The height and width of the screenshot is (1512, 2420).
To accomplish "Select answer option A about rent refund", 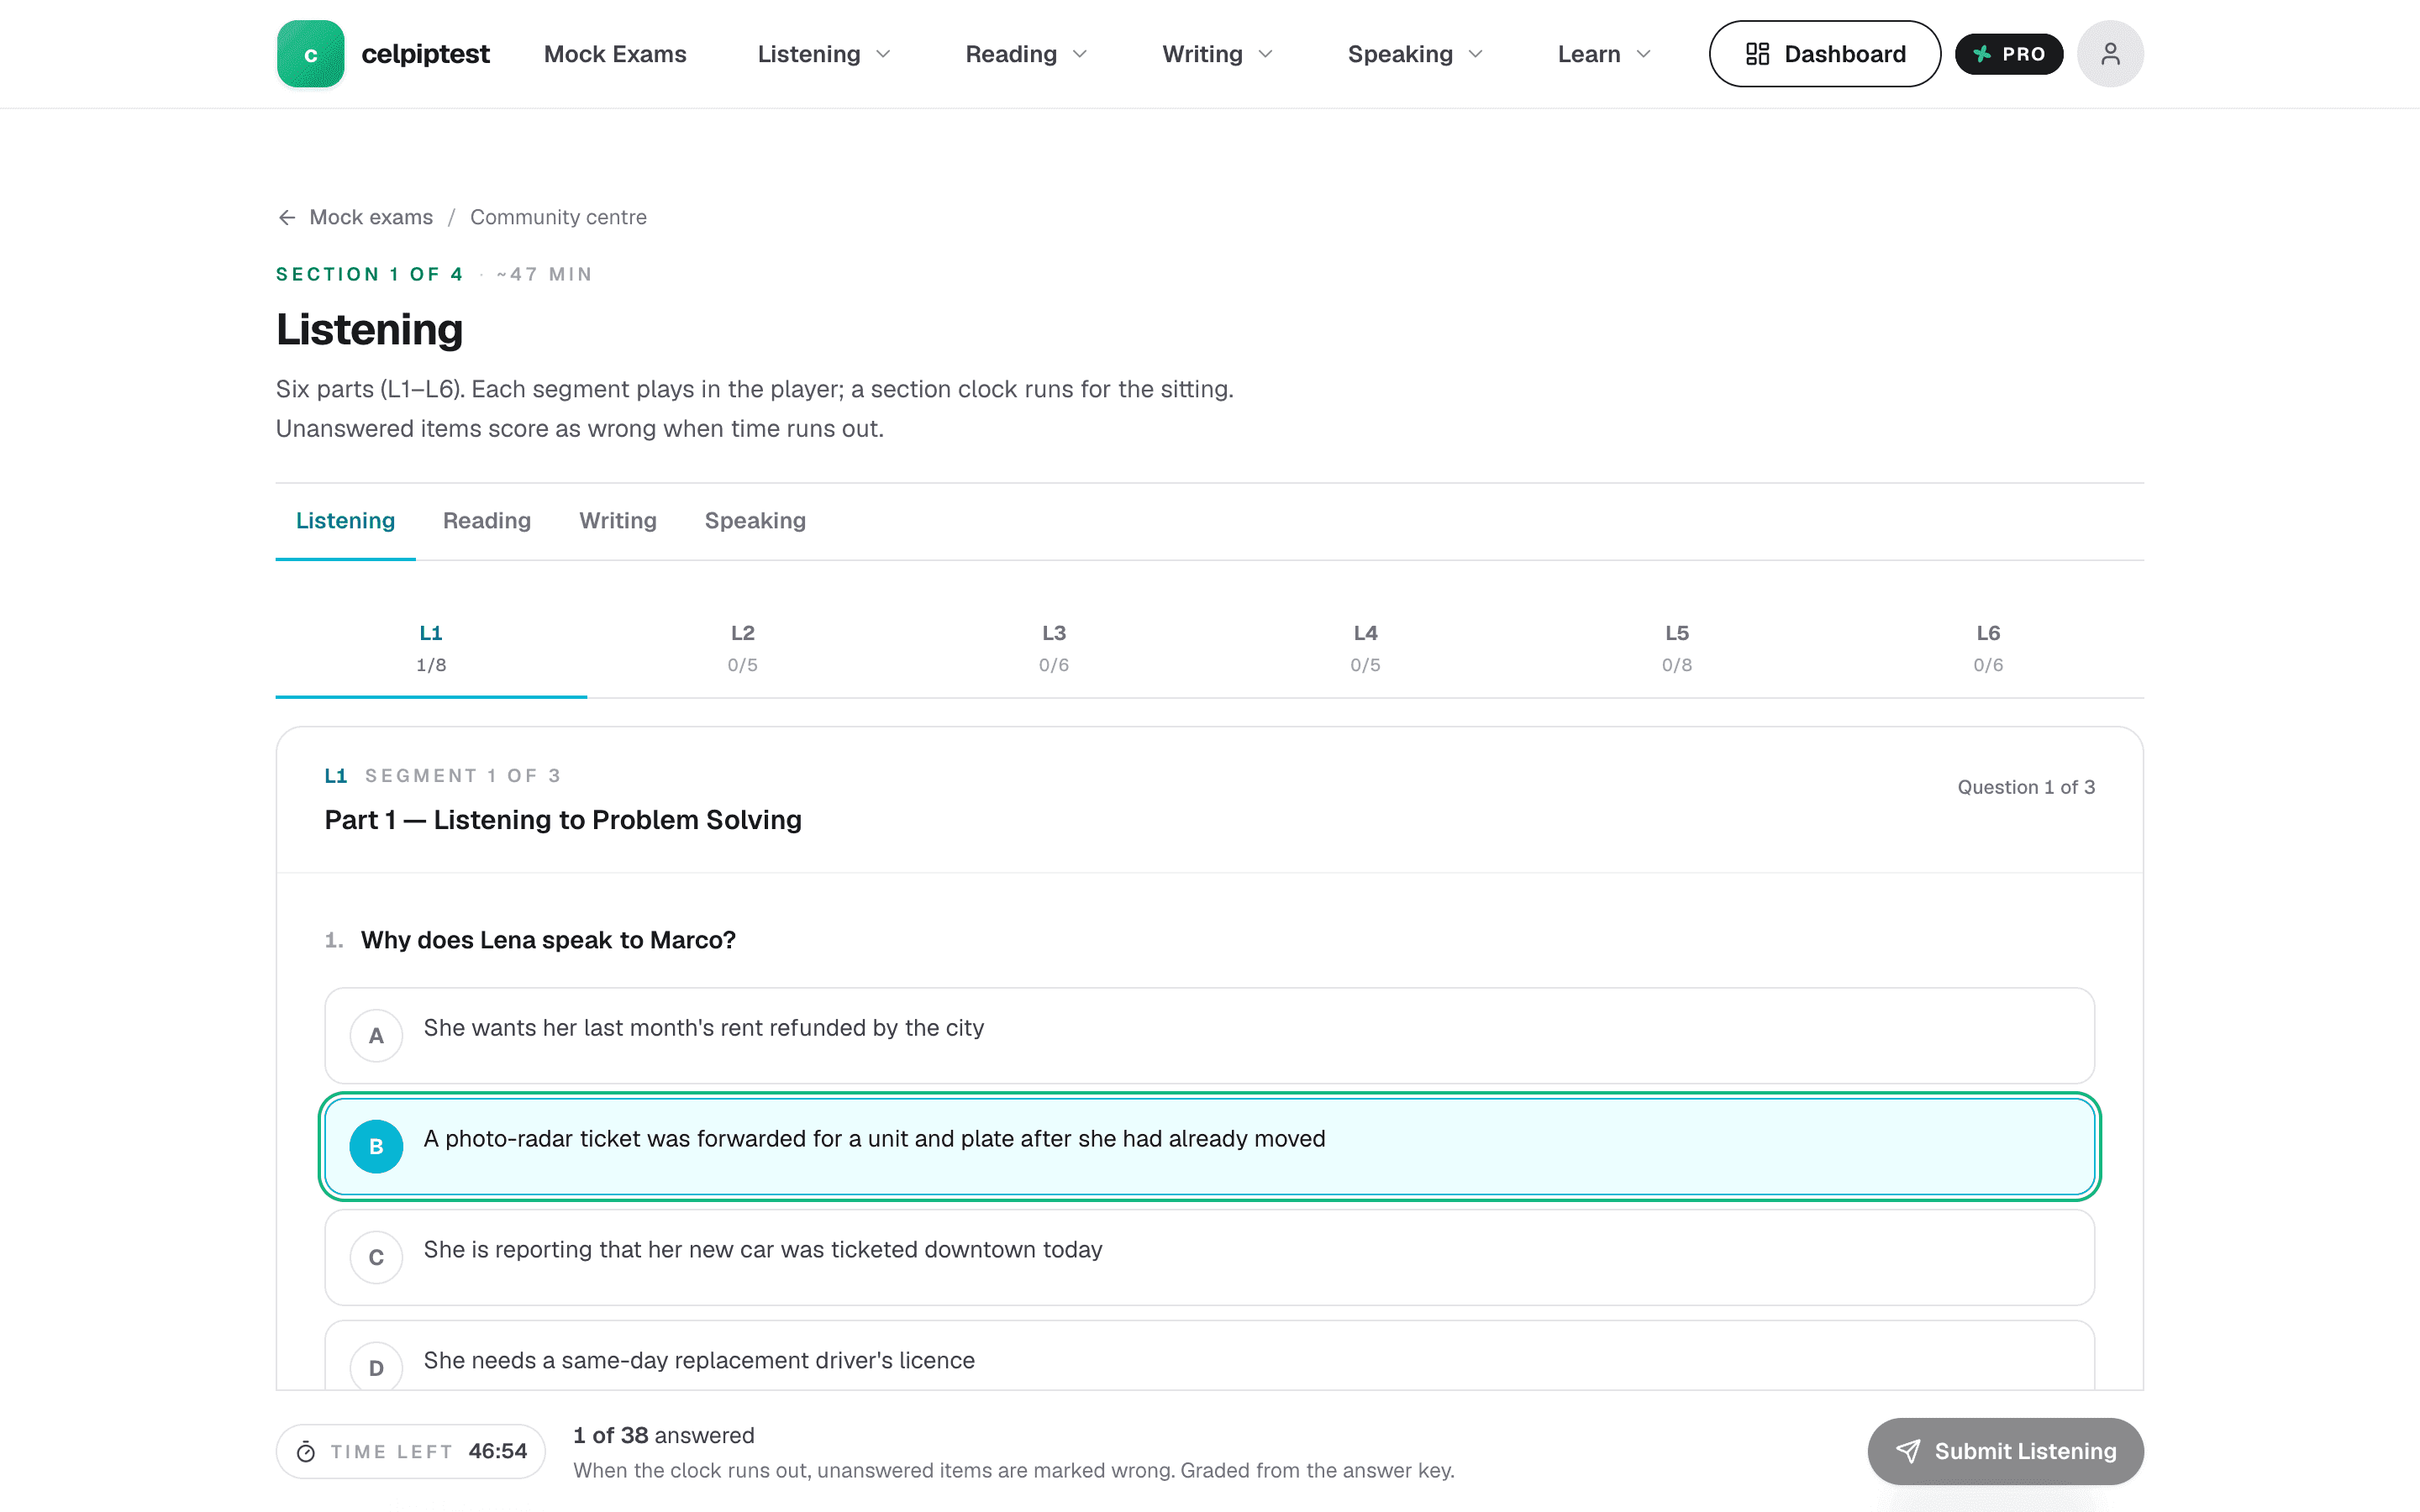I will pyautogui.click(x=1209, y=1035).
